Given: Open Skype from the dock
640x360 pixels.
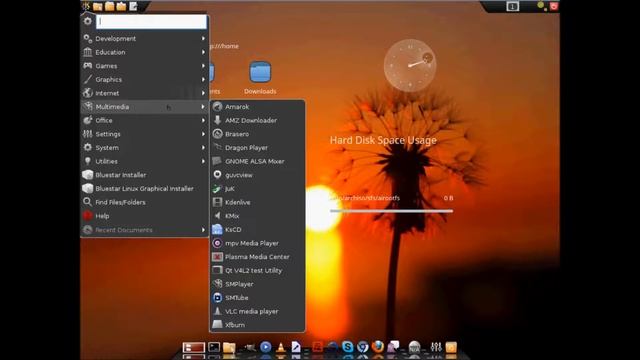Looking at the screenshot, I should [x=347, y=347].
